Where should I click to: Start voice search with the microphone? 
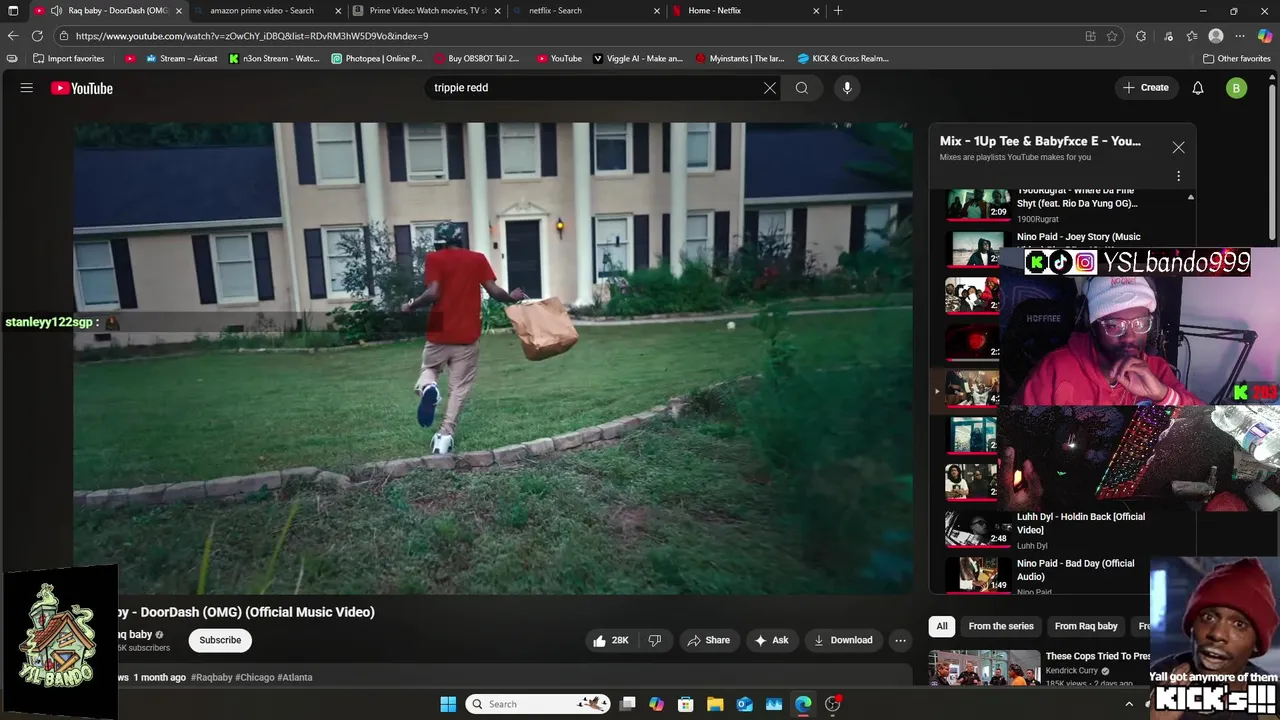[x=847, y=88]
